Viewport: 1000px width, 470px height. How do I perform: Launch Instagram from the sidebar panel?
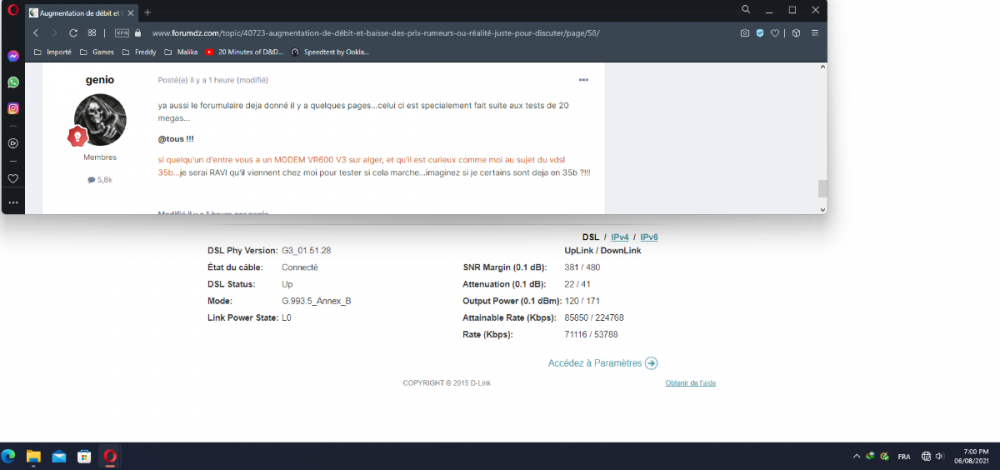(13, 108)
